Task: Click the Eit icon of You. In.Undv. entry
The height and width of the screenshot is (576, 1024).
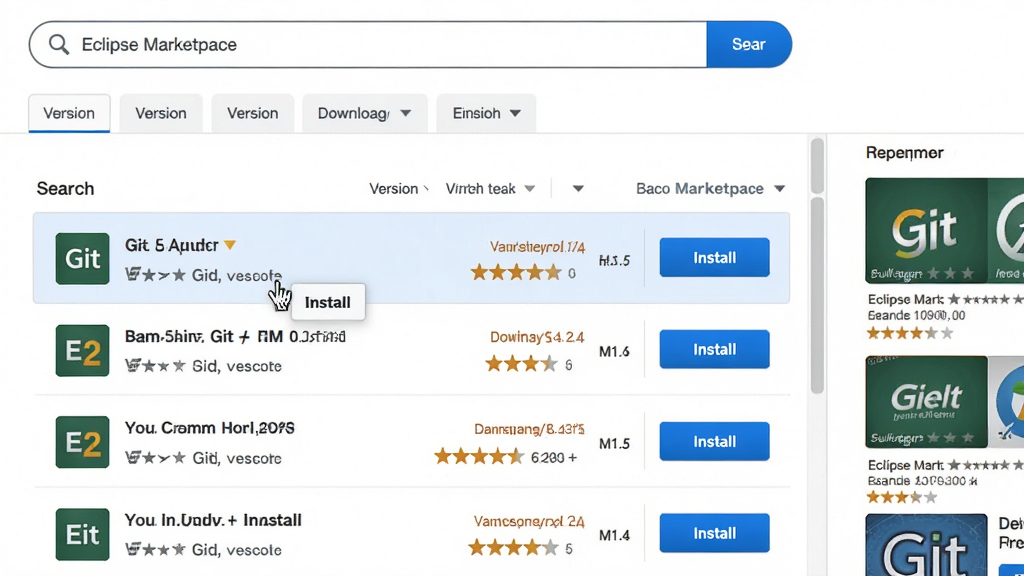Action: tap(82, 534)
